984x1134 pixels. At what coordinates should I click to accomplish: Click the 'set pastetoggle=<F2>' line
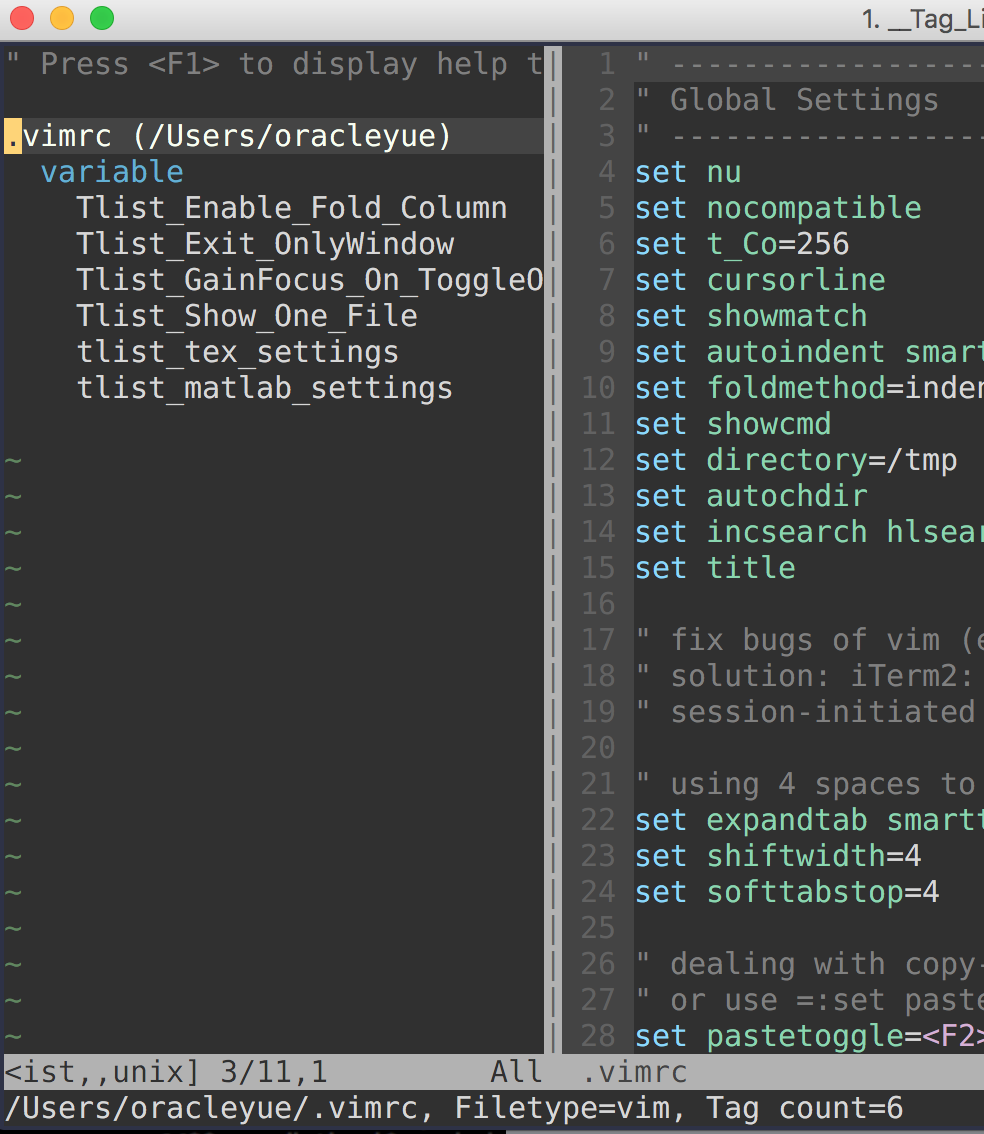[810, 1036]
